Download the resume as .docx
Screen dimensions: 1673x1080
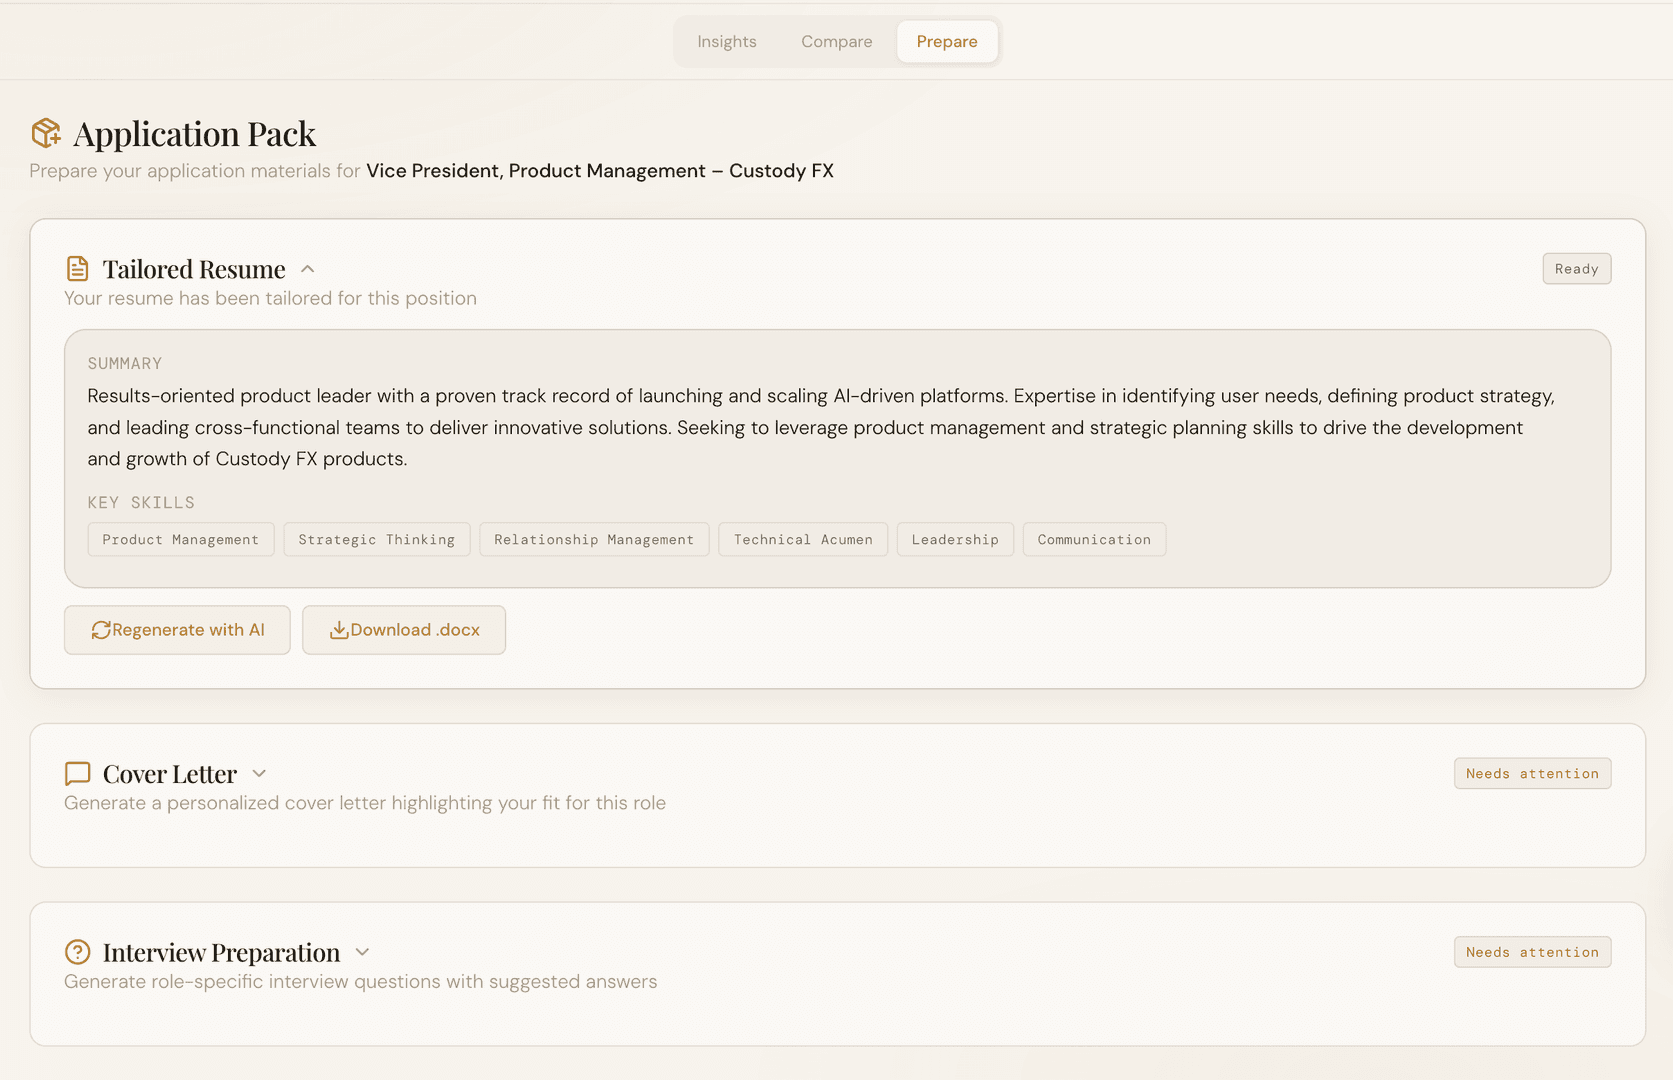coord(404,630)
